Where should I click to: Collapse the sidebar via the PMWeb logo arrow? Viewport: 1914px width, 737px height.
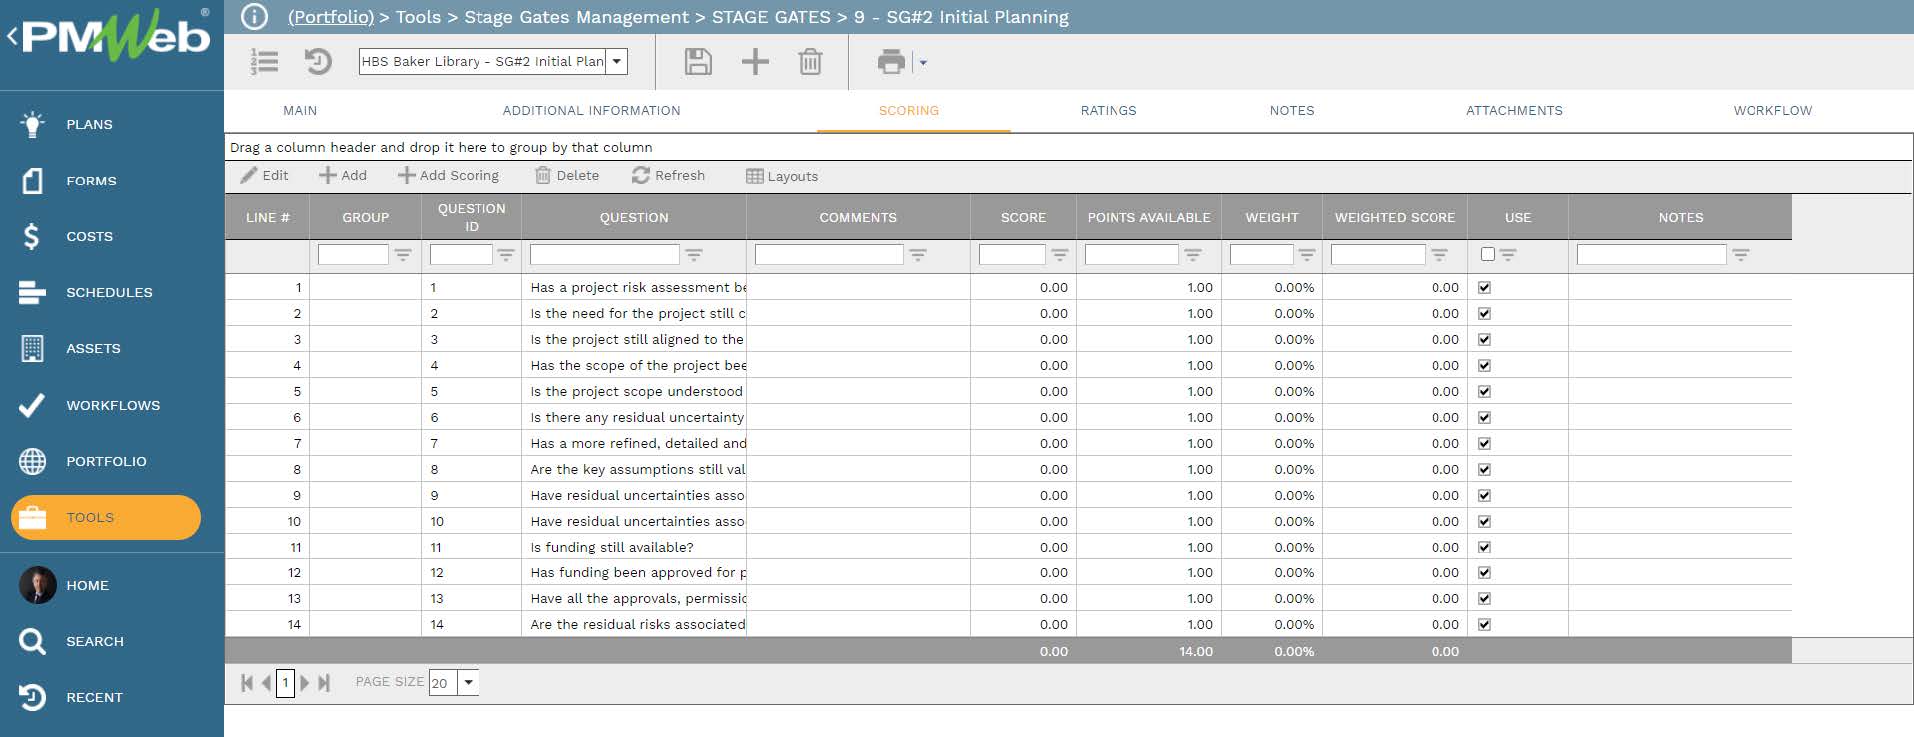[12, 37]
